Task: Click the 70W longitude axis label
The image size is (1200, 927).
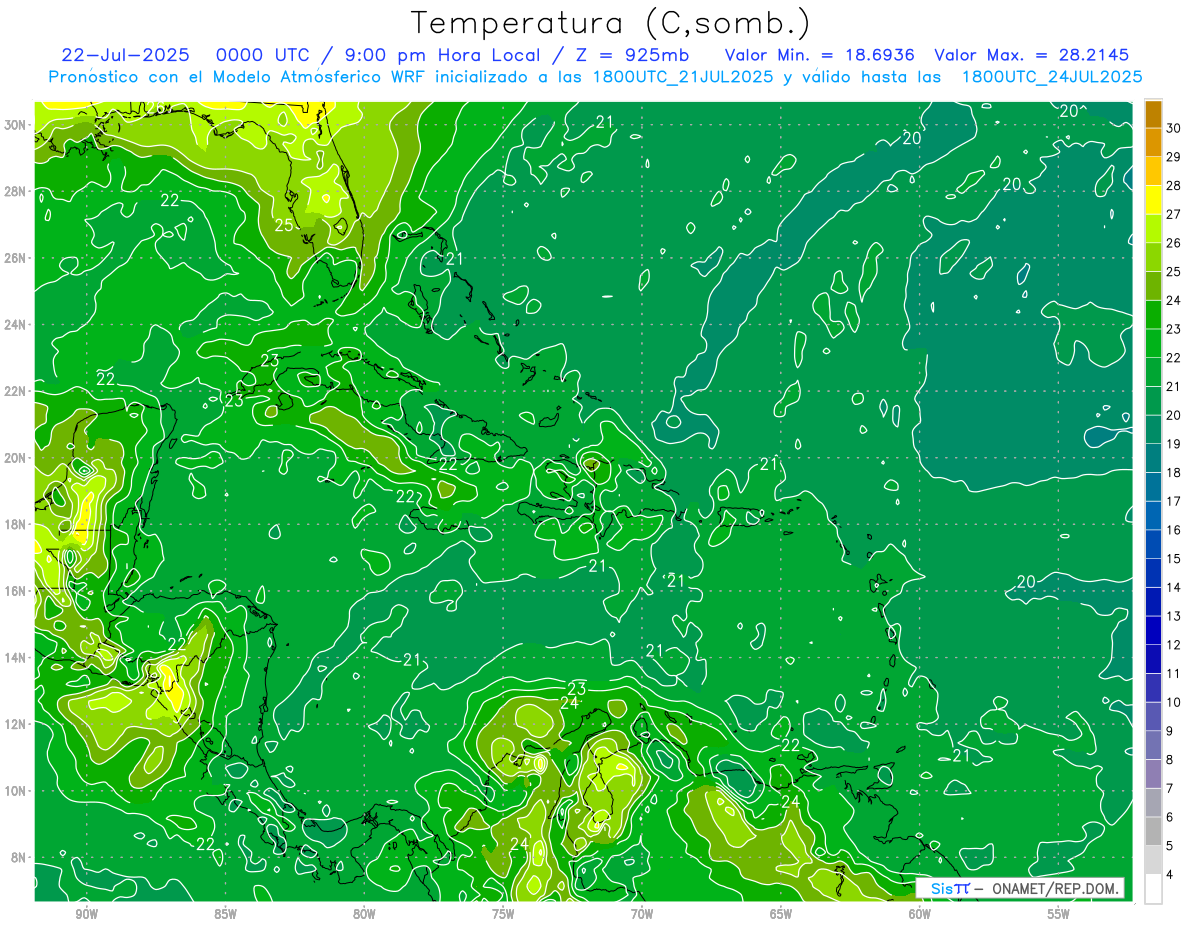Action: [x=642, y=914]
